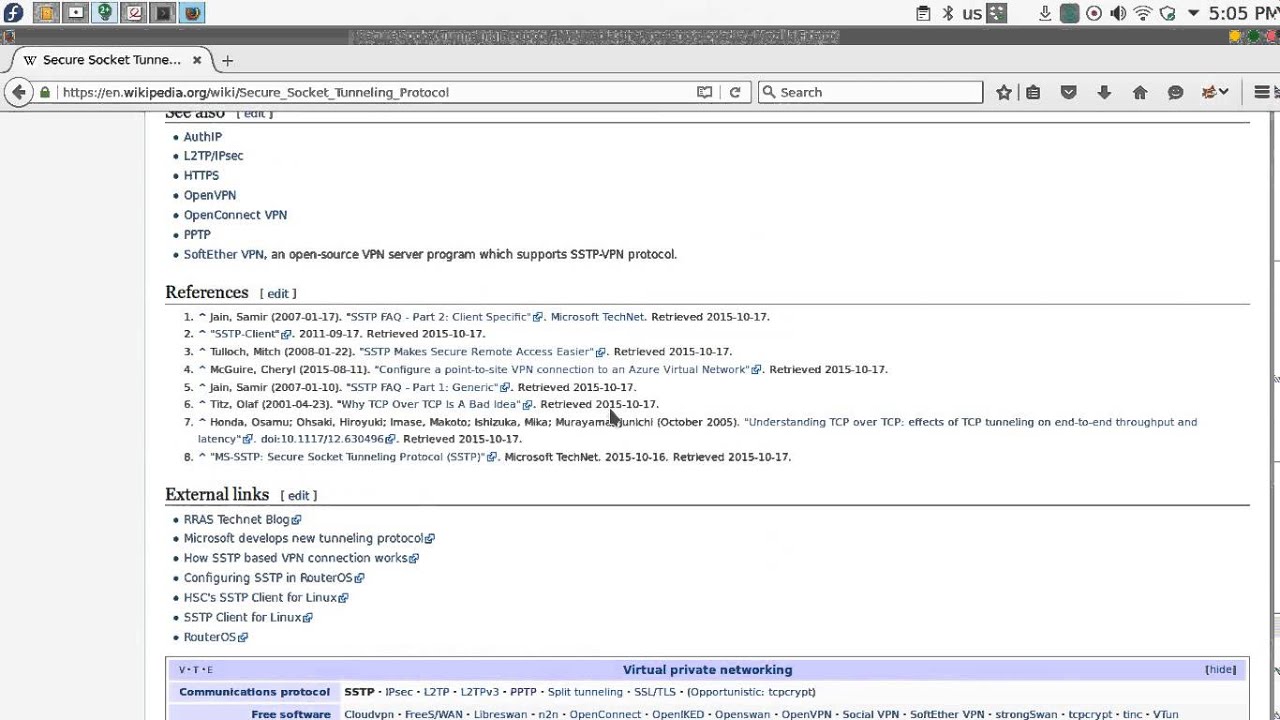The image size is (1280, 720).
Task: Edit the External links section
Action: (298, 496)
